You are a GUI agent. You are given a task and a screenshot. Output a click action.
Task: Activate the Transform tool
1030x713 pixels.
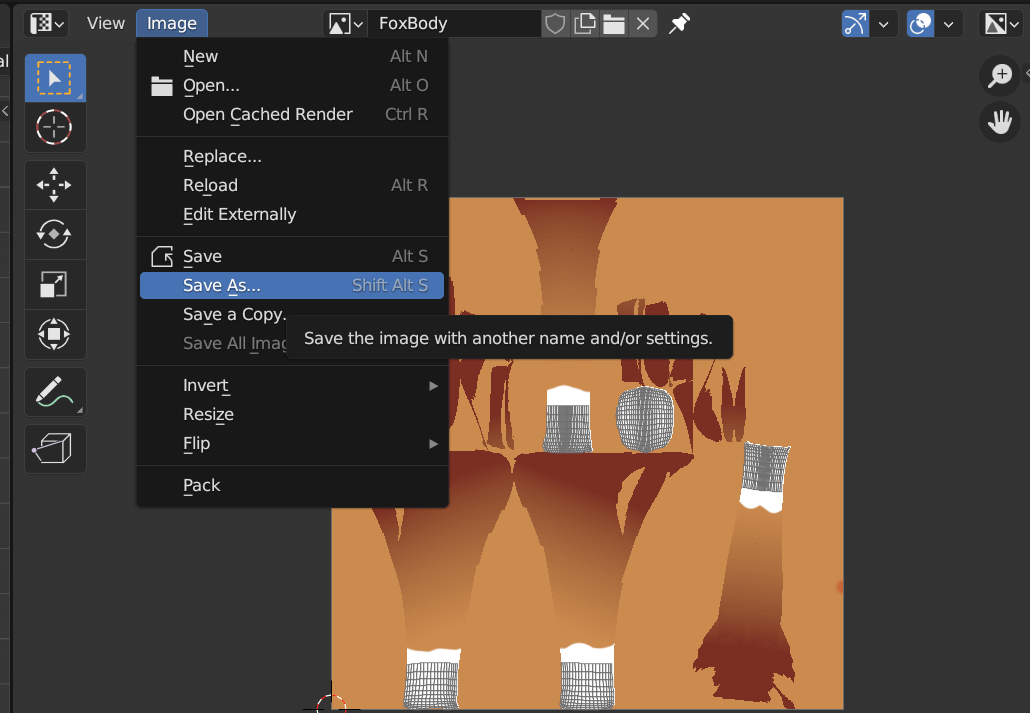[55, 334]
